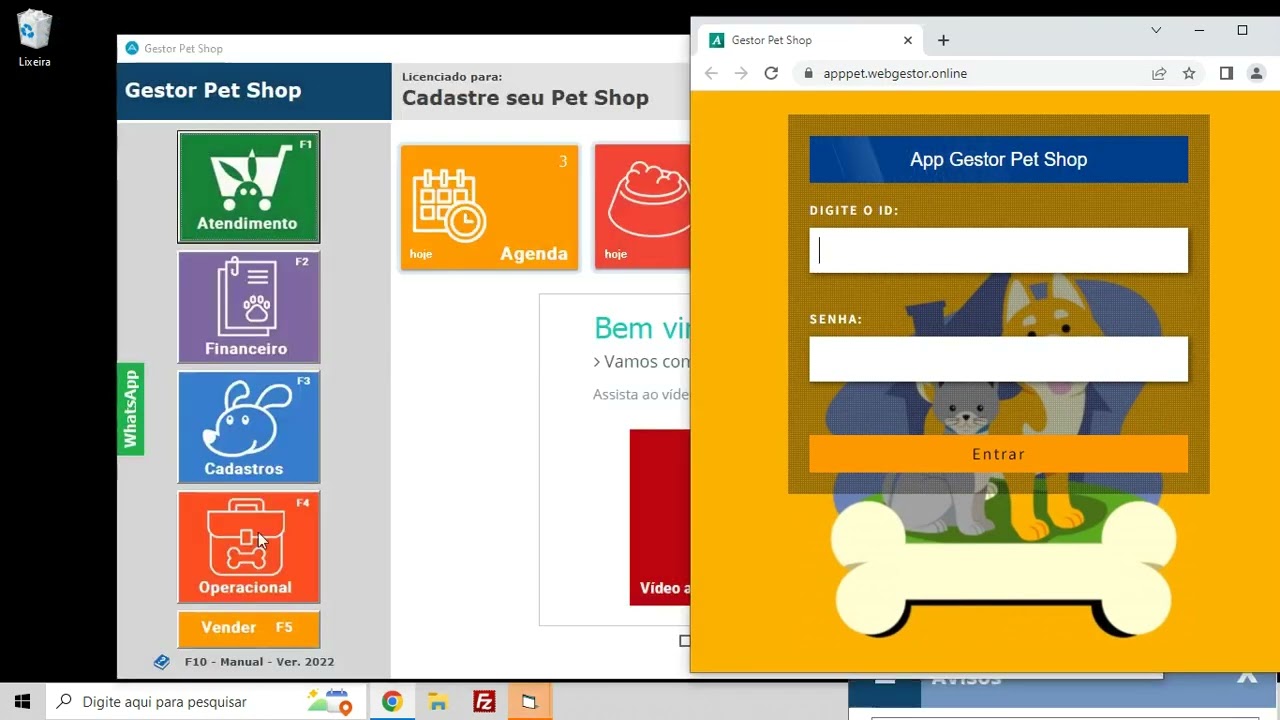Open the new tab plus button

[943, 40]
